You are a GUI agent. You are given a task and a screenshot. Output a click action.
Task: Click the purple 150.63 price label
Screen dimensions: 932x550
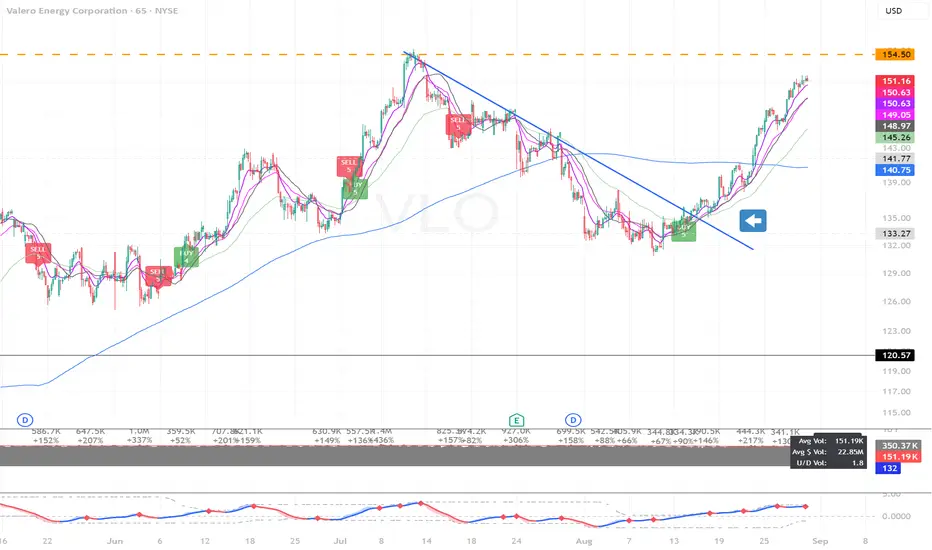pos(896,103)
